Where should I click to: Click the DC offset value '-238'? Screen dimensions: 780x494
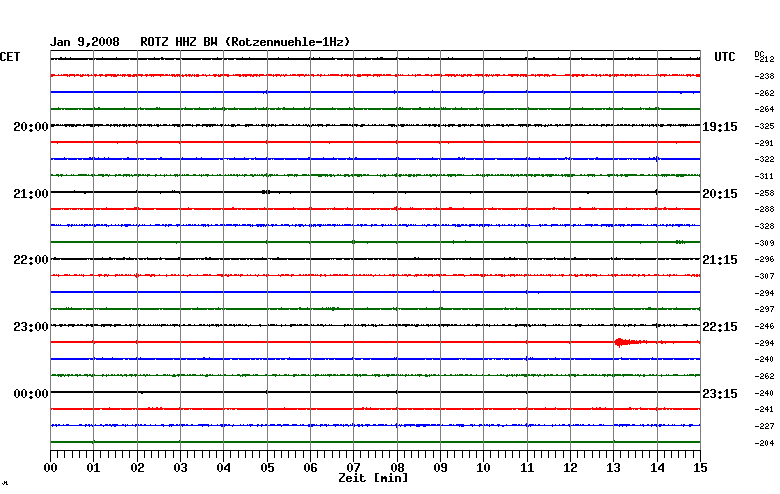[765, 76]
